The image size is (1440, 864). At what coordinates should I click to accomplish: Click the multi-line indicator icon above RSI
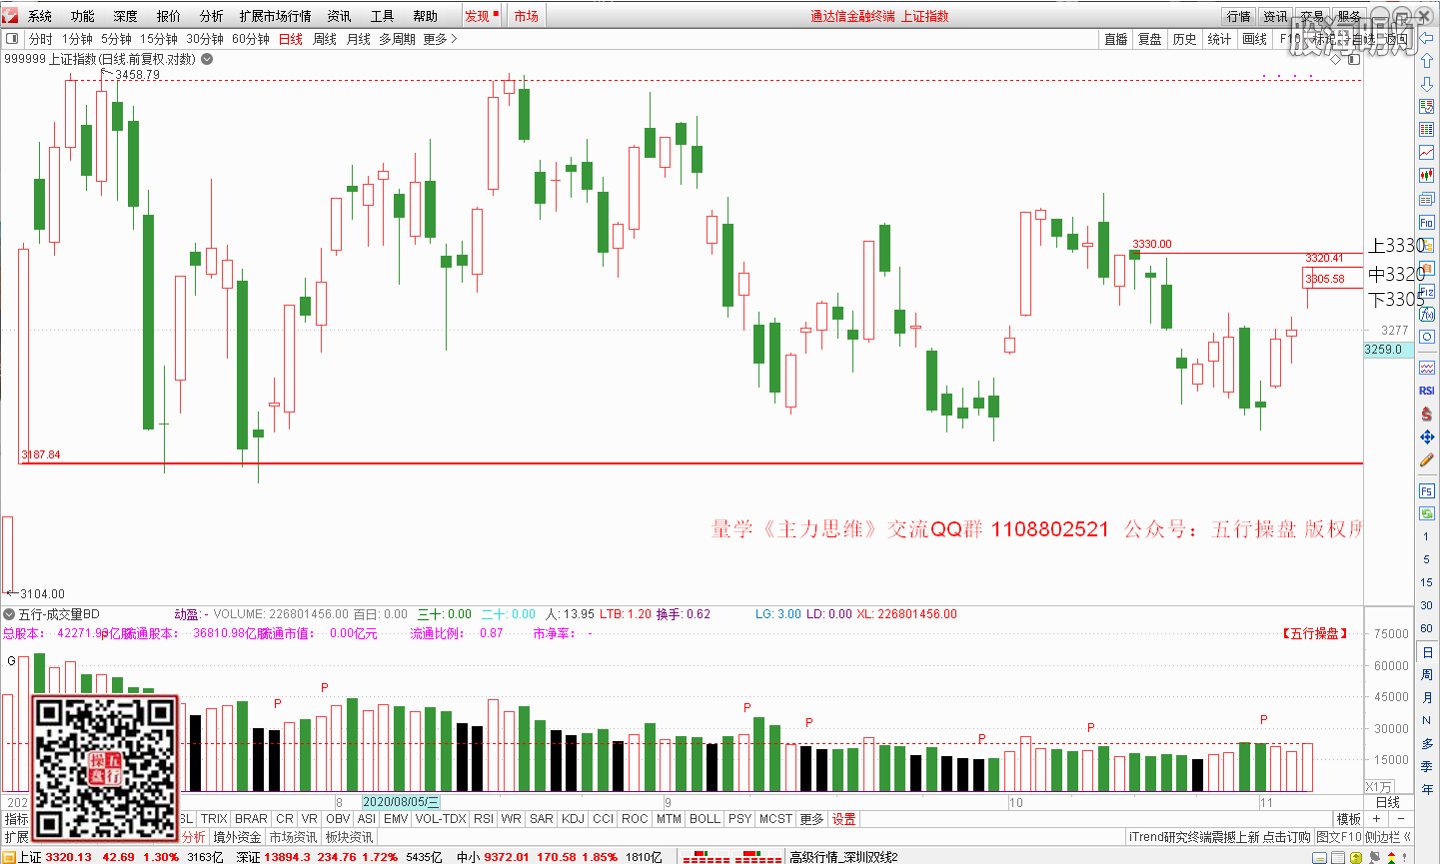(x=1426, y=368)
